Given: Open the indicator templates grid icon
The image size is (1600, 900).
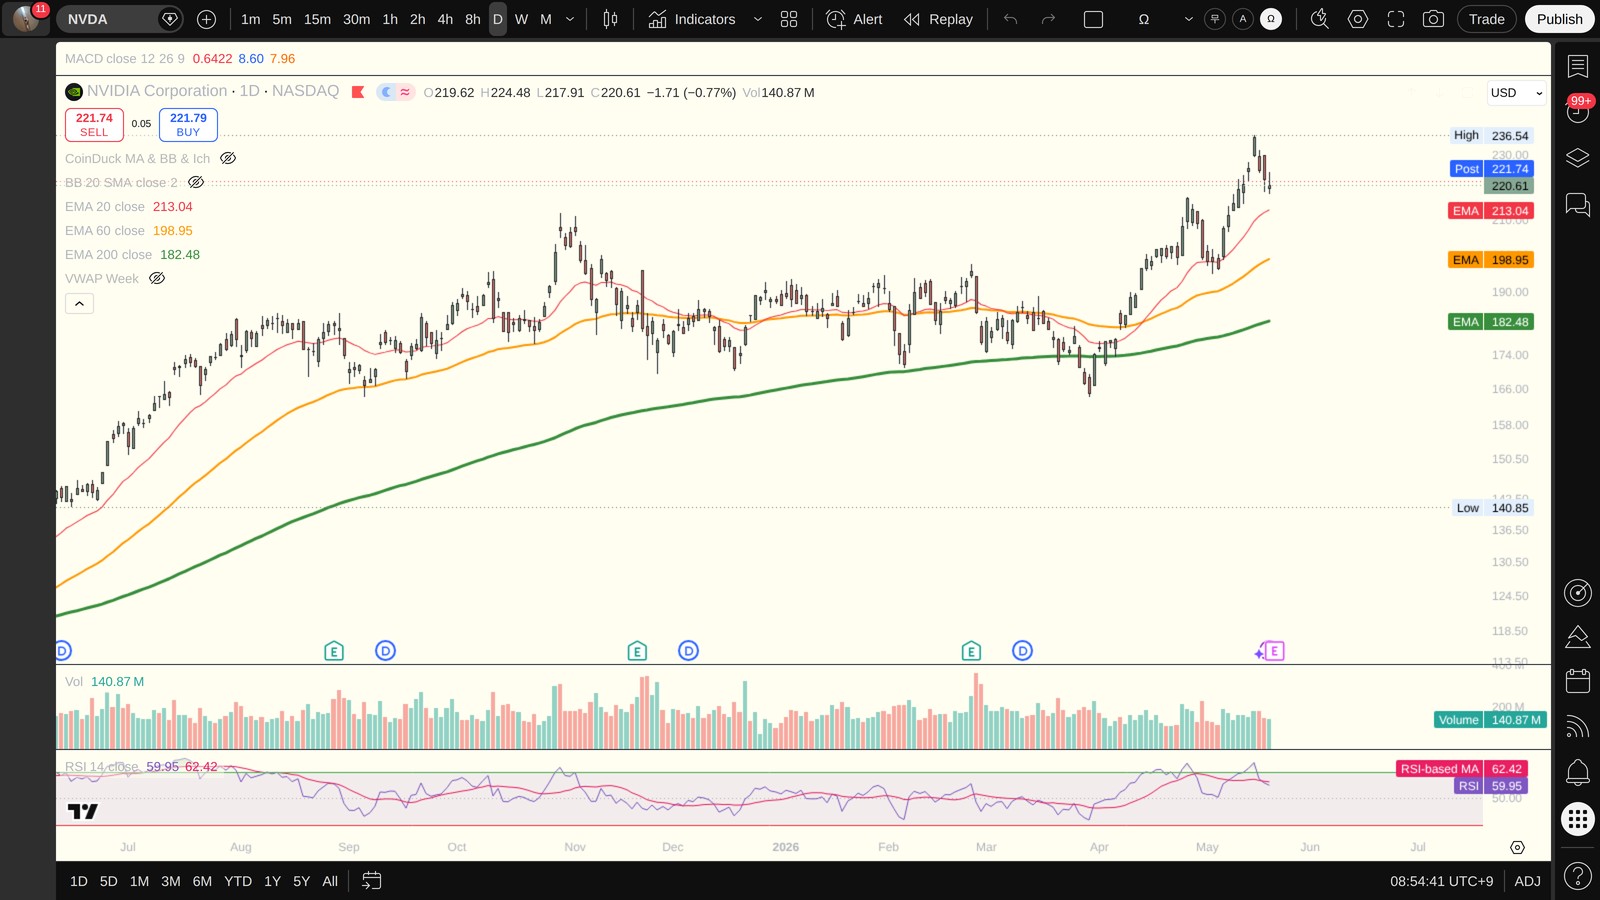Looking at the screenshot, I should (789, 19).
